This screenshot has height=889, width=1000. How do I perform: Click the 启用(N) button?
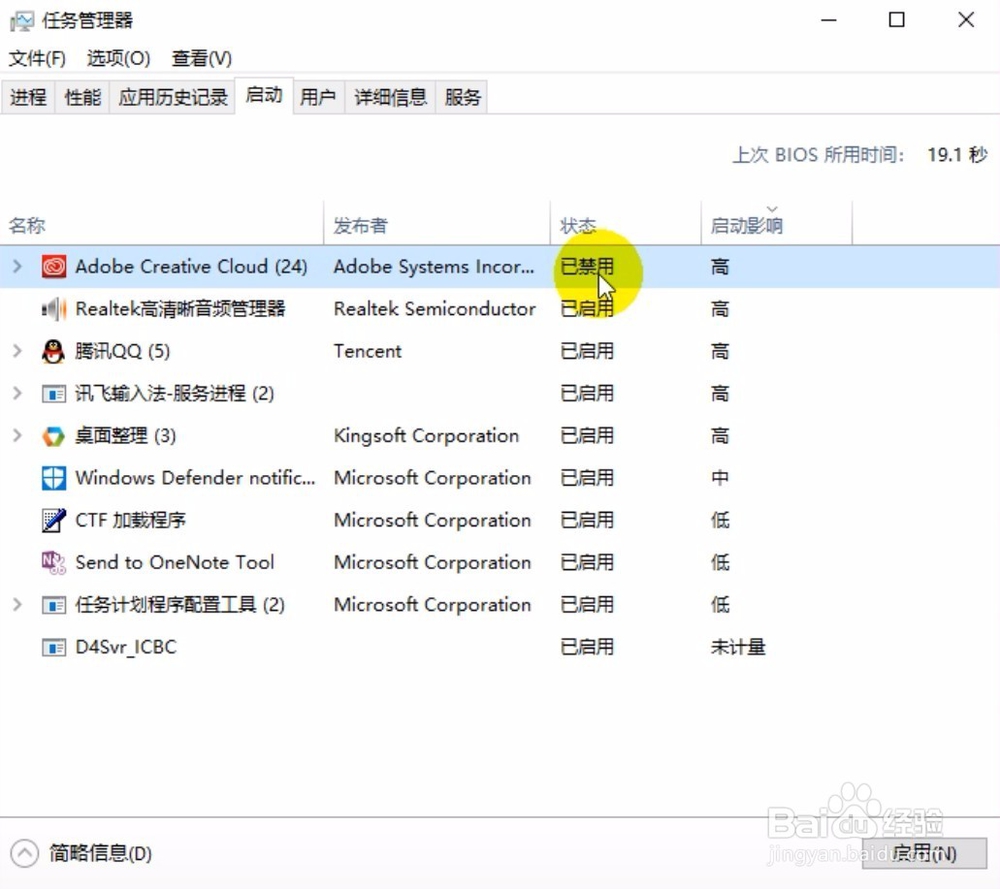(924, 853)
